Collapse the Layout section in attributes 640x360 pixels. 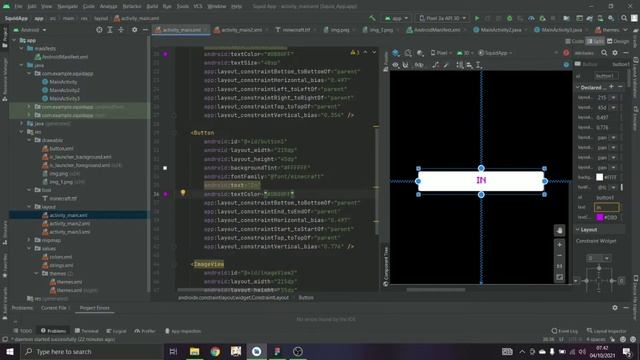point(578,230)
